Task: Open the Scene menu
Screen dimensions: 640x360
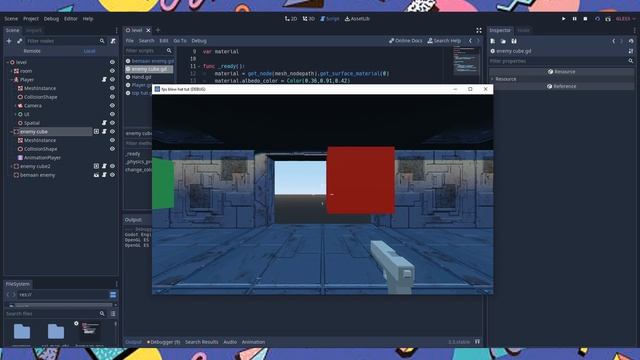Action: point(11,19)
